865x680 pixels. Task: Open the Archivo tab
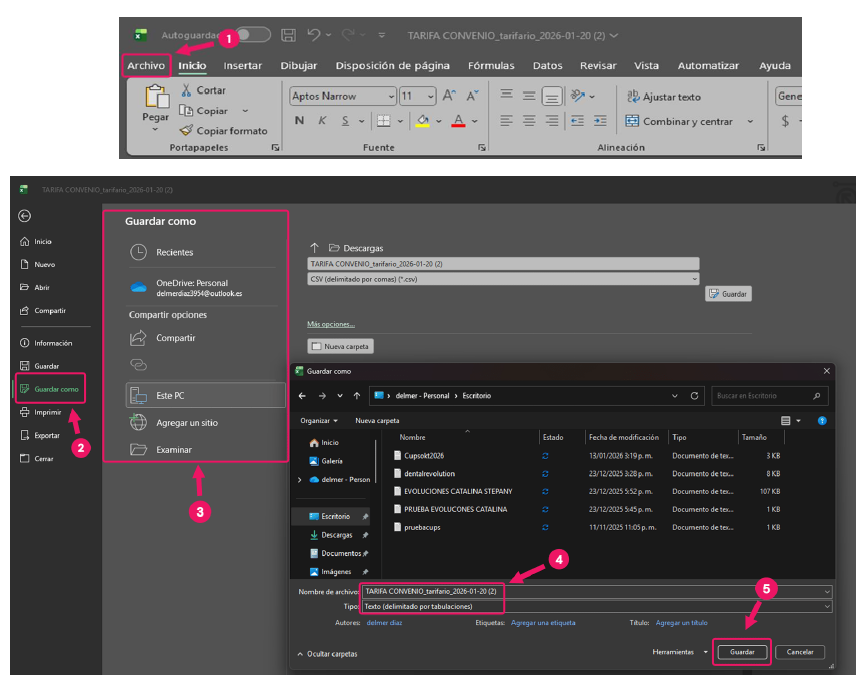tap(146, 66)
